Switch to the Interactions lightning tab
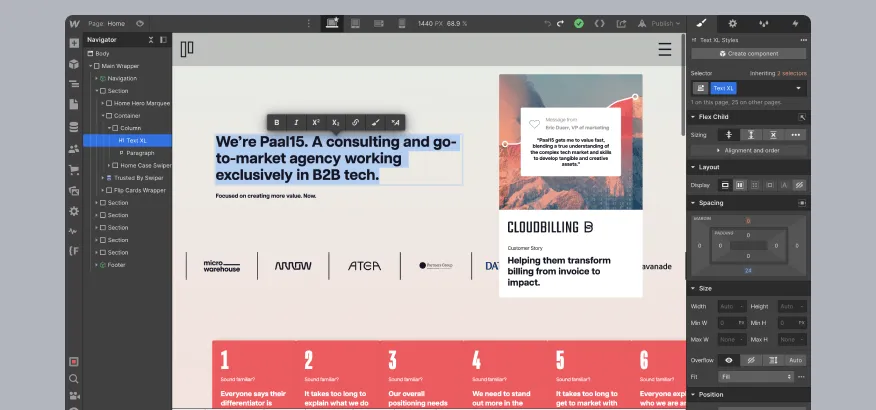This screenshot has height=410, width=876. click(795, 23)
